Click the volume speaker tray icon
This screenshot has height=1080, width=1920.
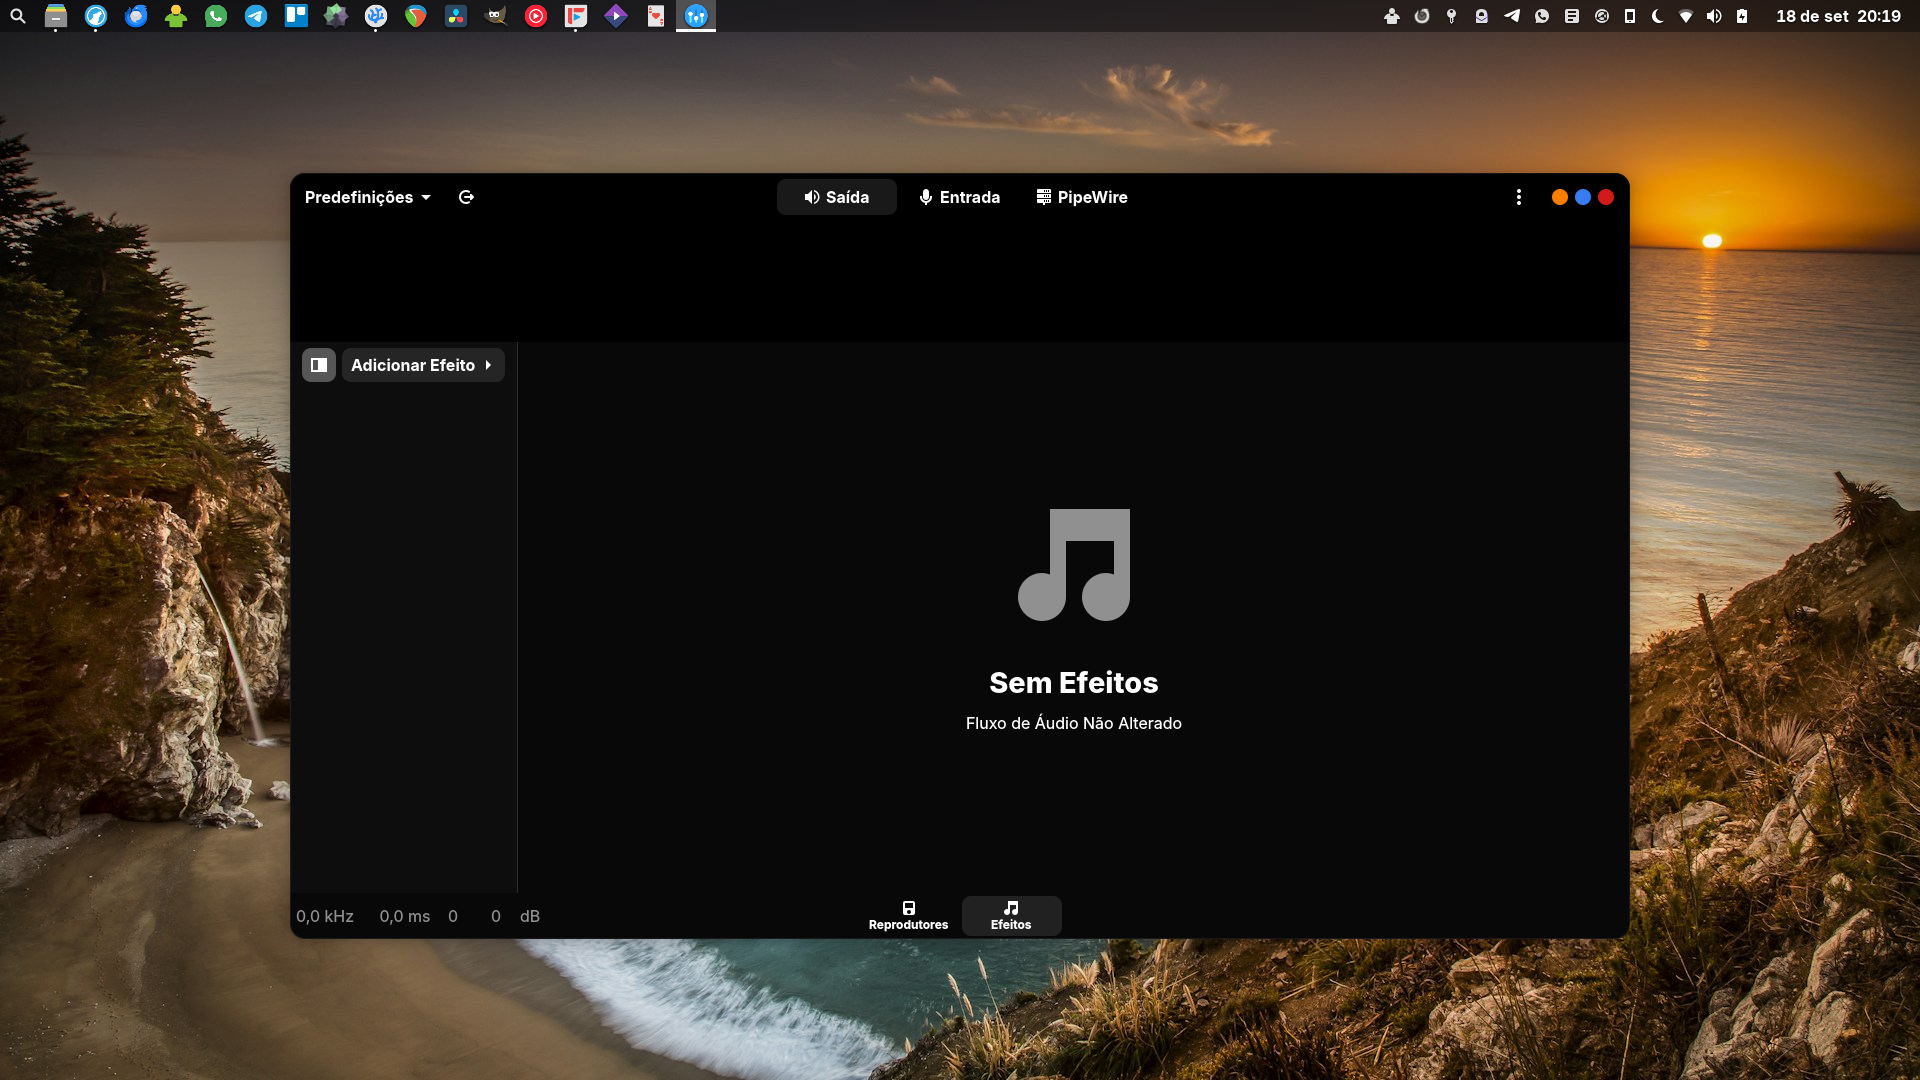(x=1714, y=16)
